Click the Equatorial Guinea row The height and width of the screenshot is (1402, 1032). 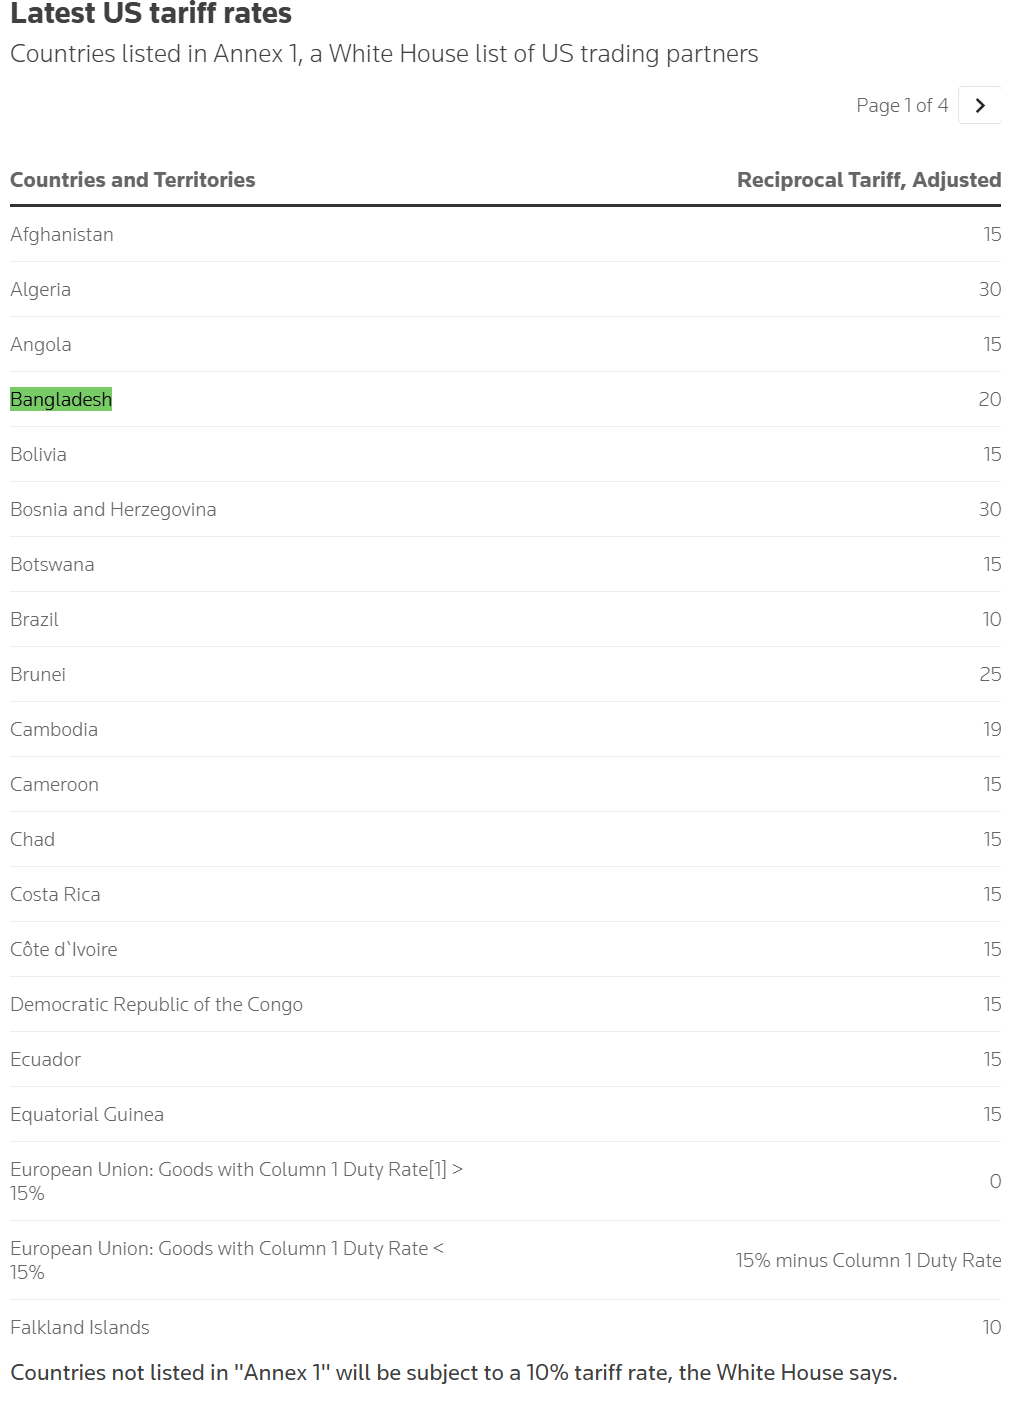(505, 1114)
